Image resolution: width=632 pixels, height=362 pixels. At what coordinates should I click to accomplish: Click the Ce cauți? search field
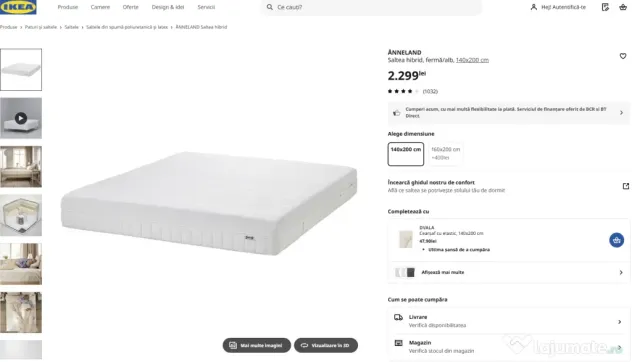point(371,7)
